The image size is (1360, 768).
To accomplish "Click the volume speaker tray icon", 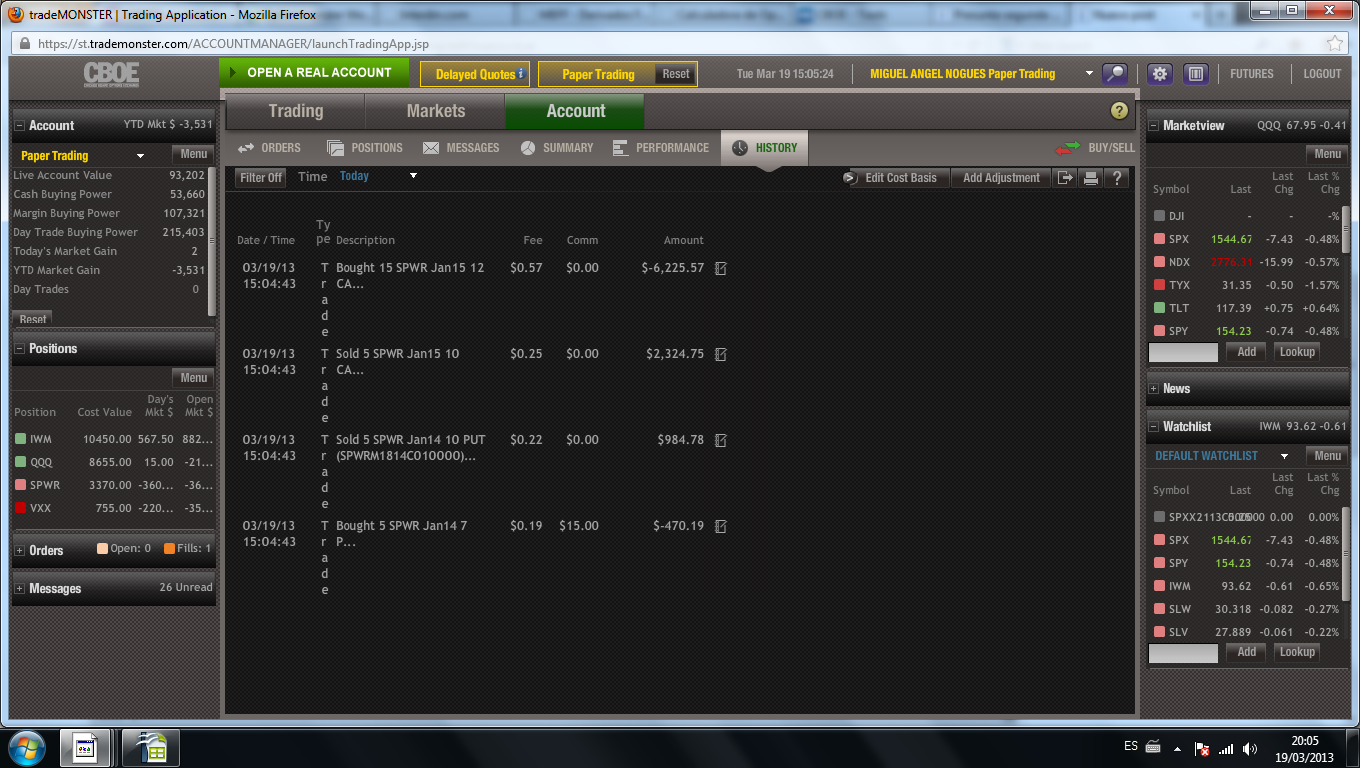I will click(x=1249, y=748).
